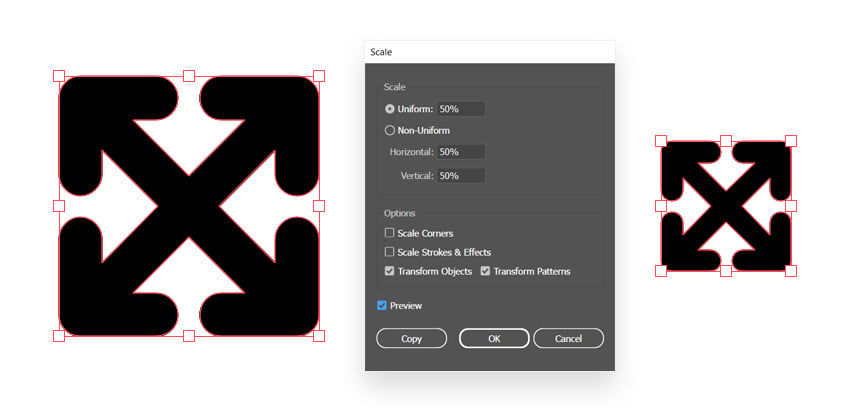The image size is (850, 412).
Task: Confirm scaling with the OK button
Action: click(494, 338)
